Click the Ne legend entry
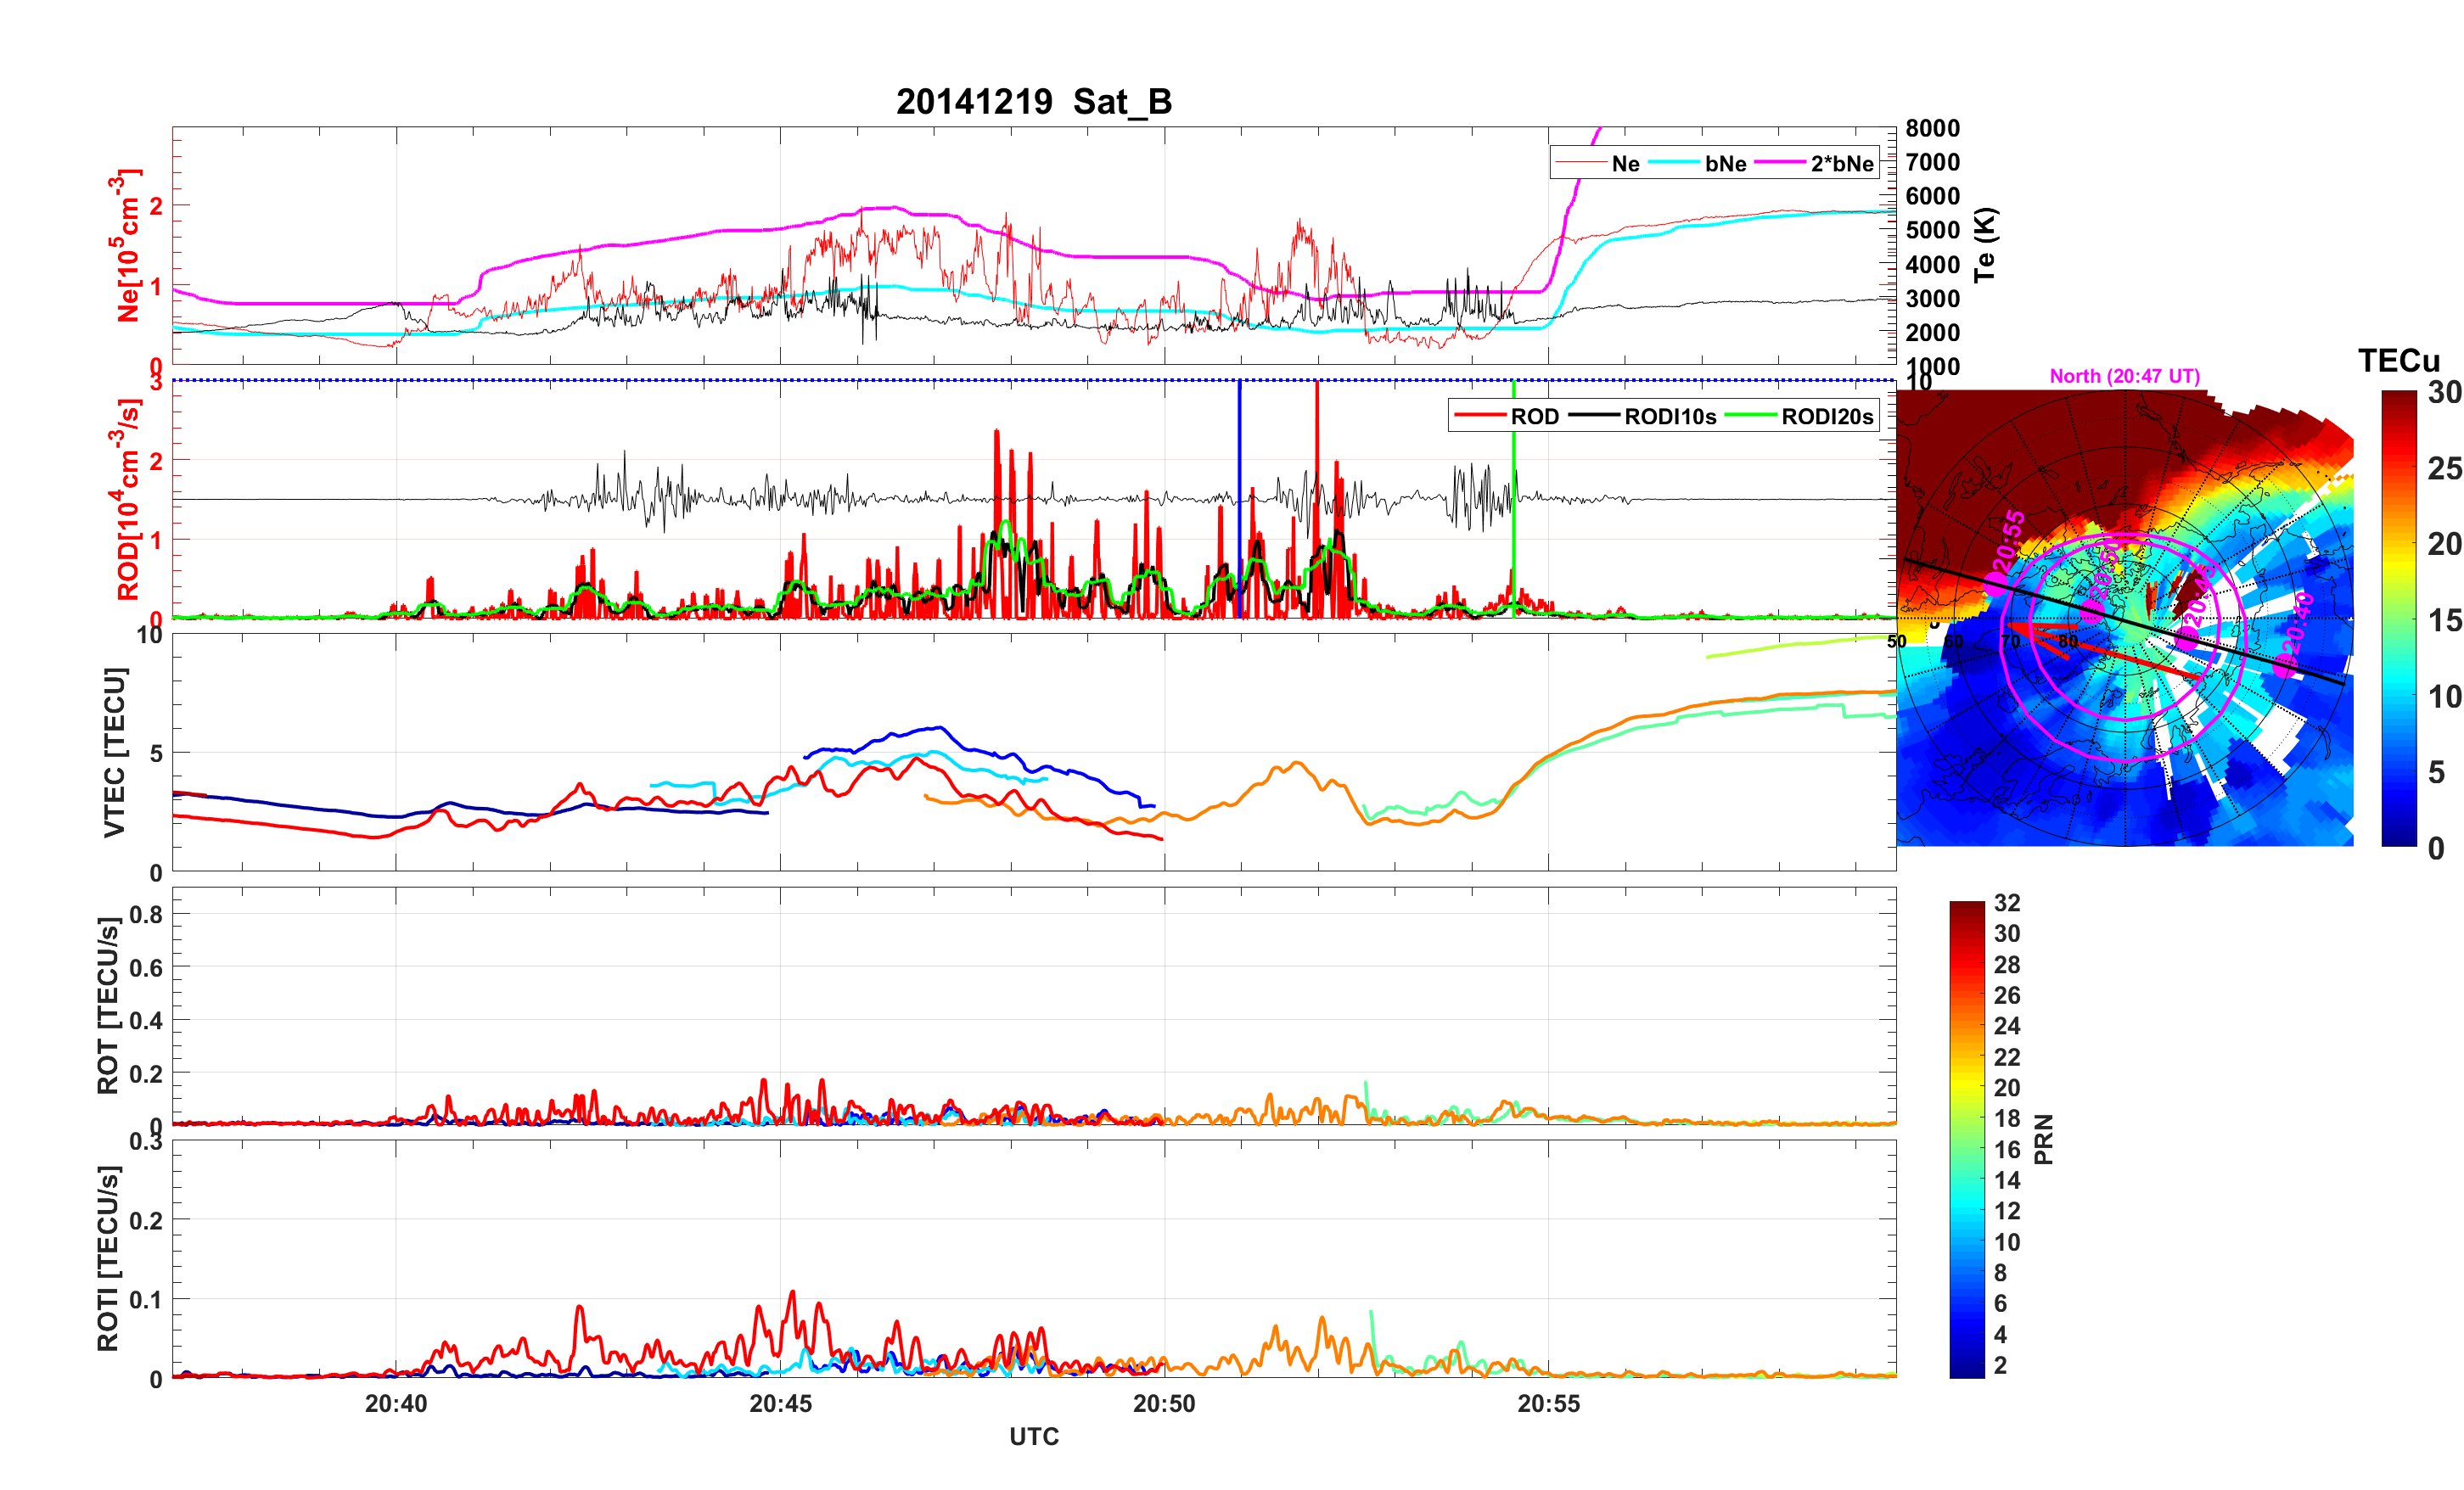Viewport: 2464px width, 1490px height. coord(1625,163)
